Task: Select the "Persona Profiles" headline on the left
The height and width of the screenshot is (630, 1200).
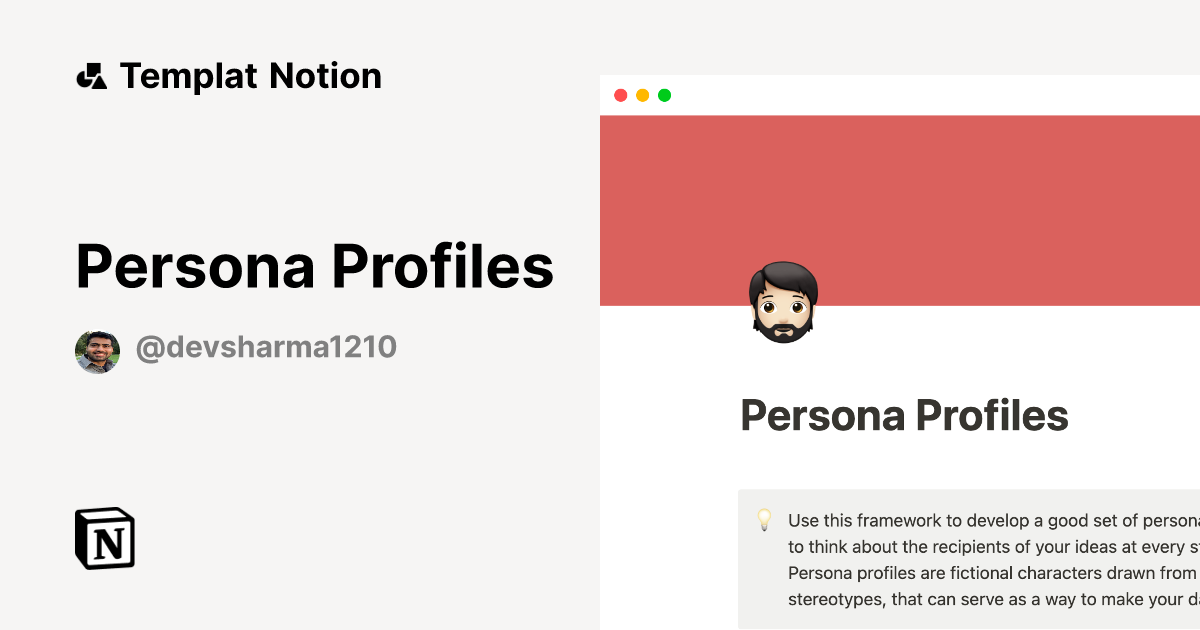Action: [x=315, y=265]
